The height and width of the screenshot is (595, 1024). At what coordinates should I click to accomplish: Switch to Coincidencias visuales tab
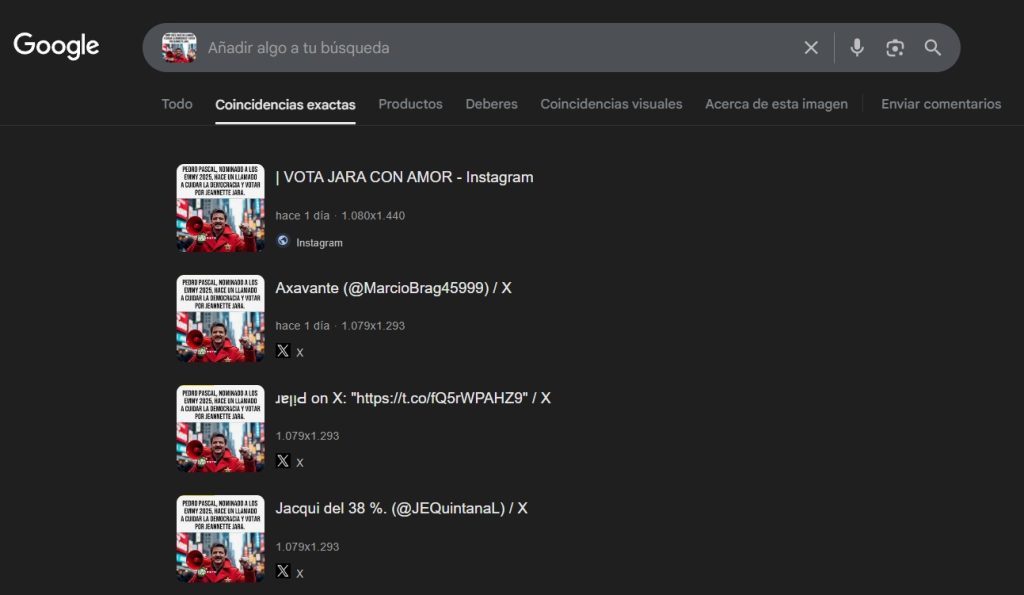point(611,104)
